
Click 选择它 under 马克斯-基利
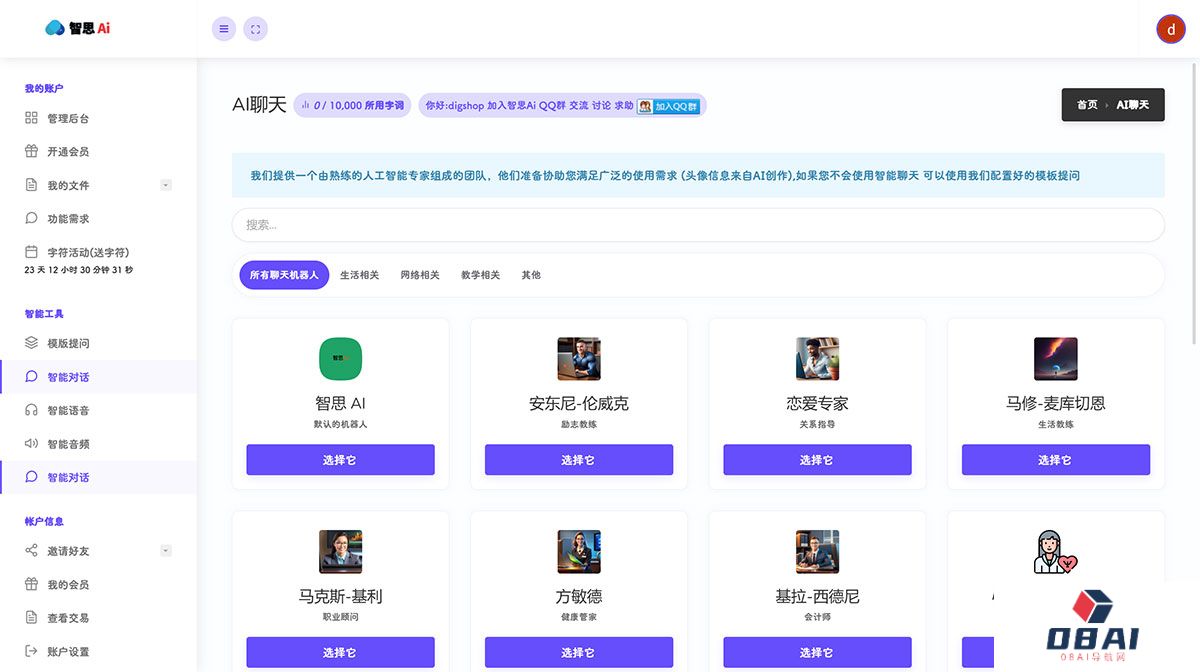click(340, 652)
